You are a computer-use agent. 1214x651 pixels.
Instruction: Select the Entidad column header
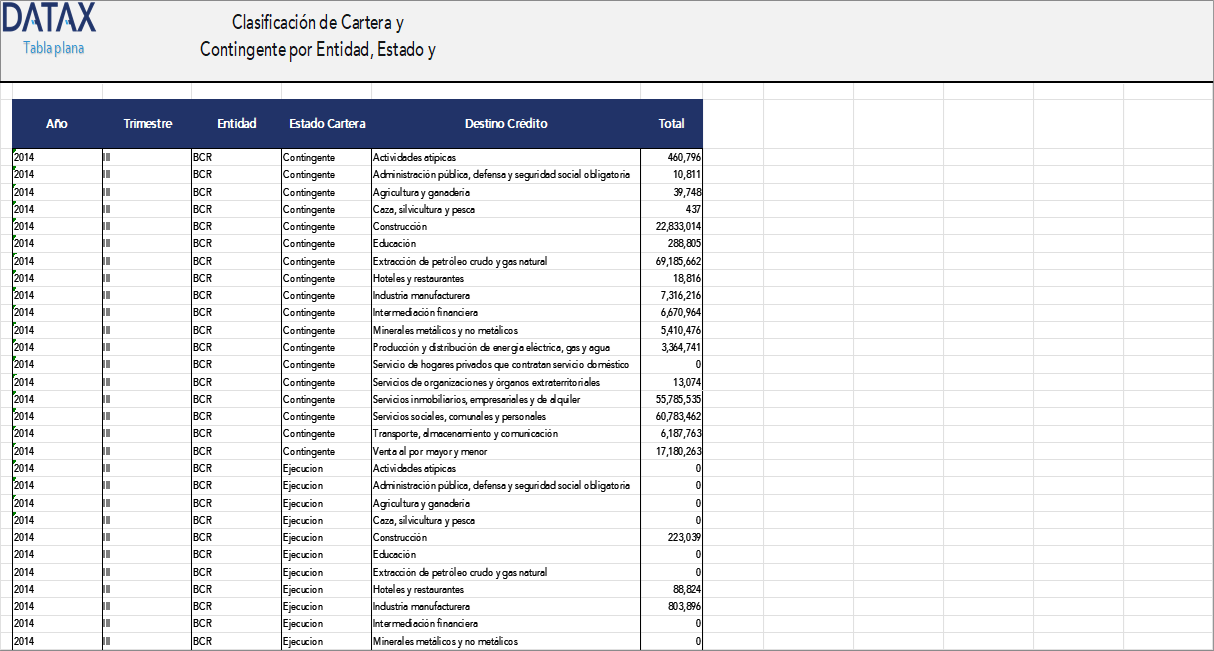(236, 123)
